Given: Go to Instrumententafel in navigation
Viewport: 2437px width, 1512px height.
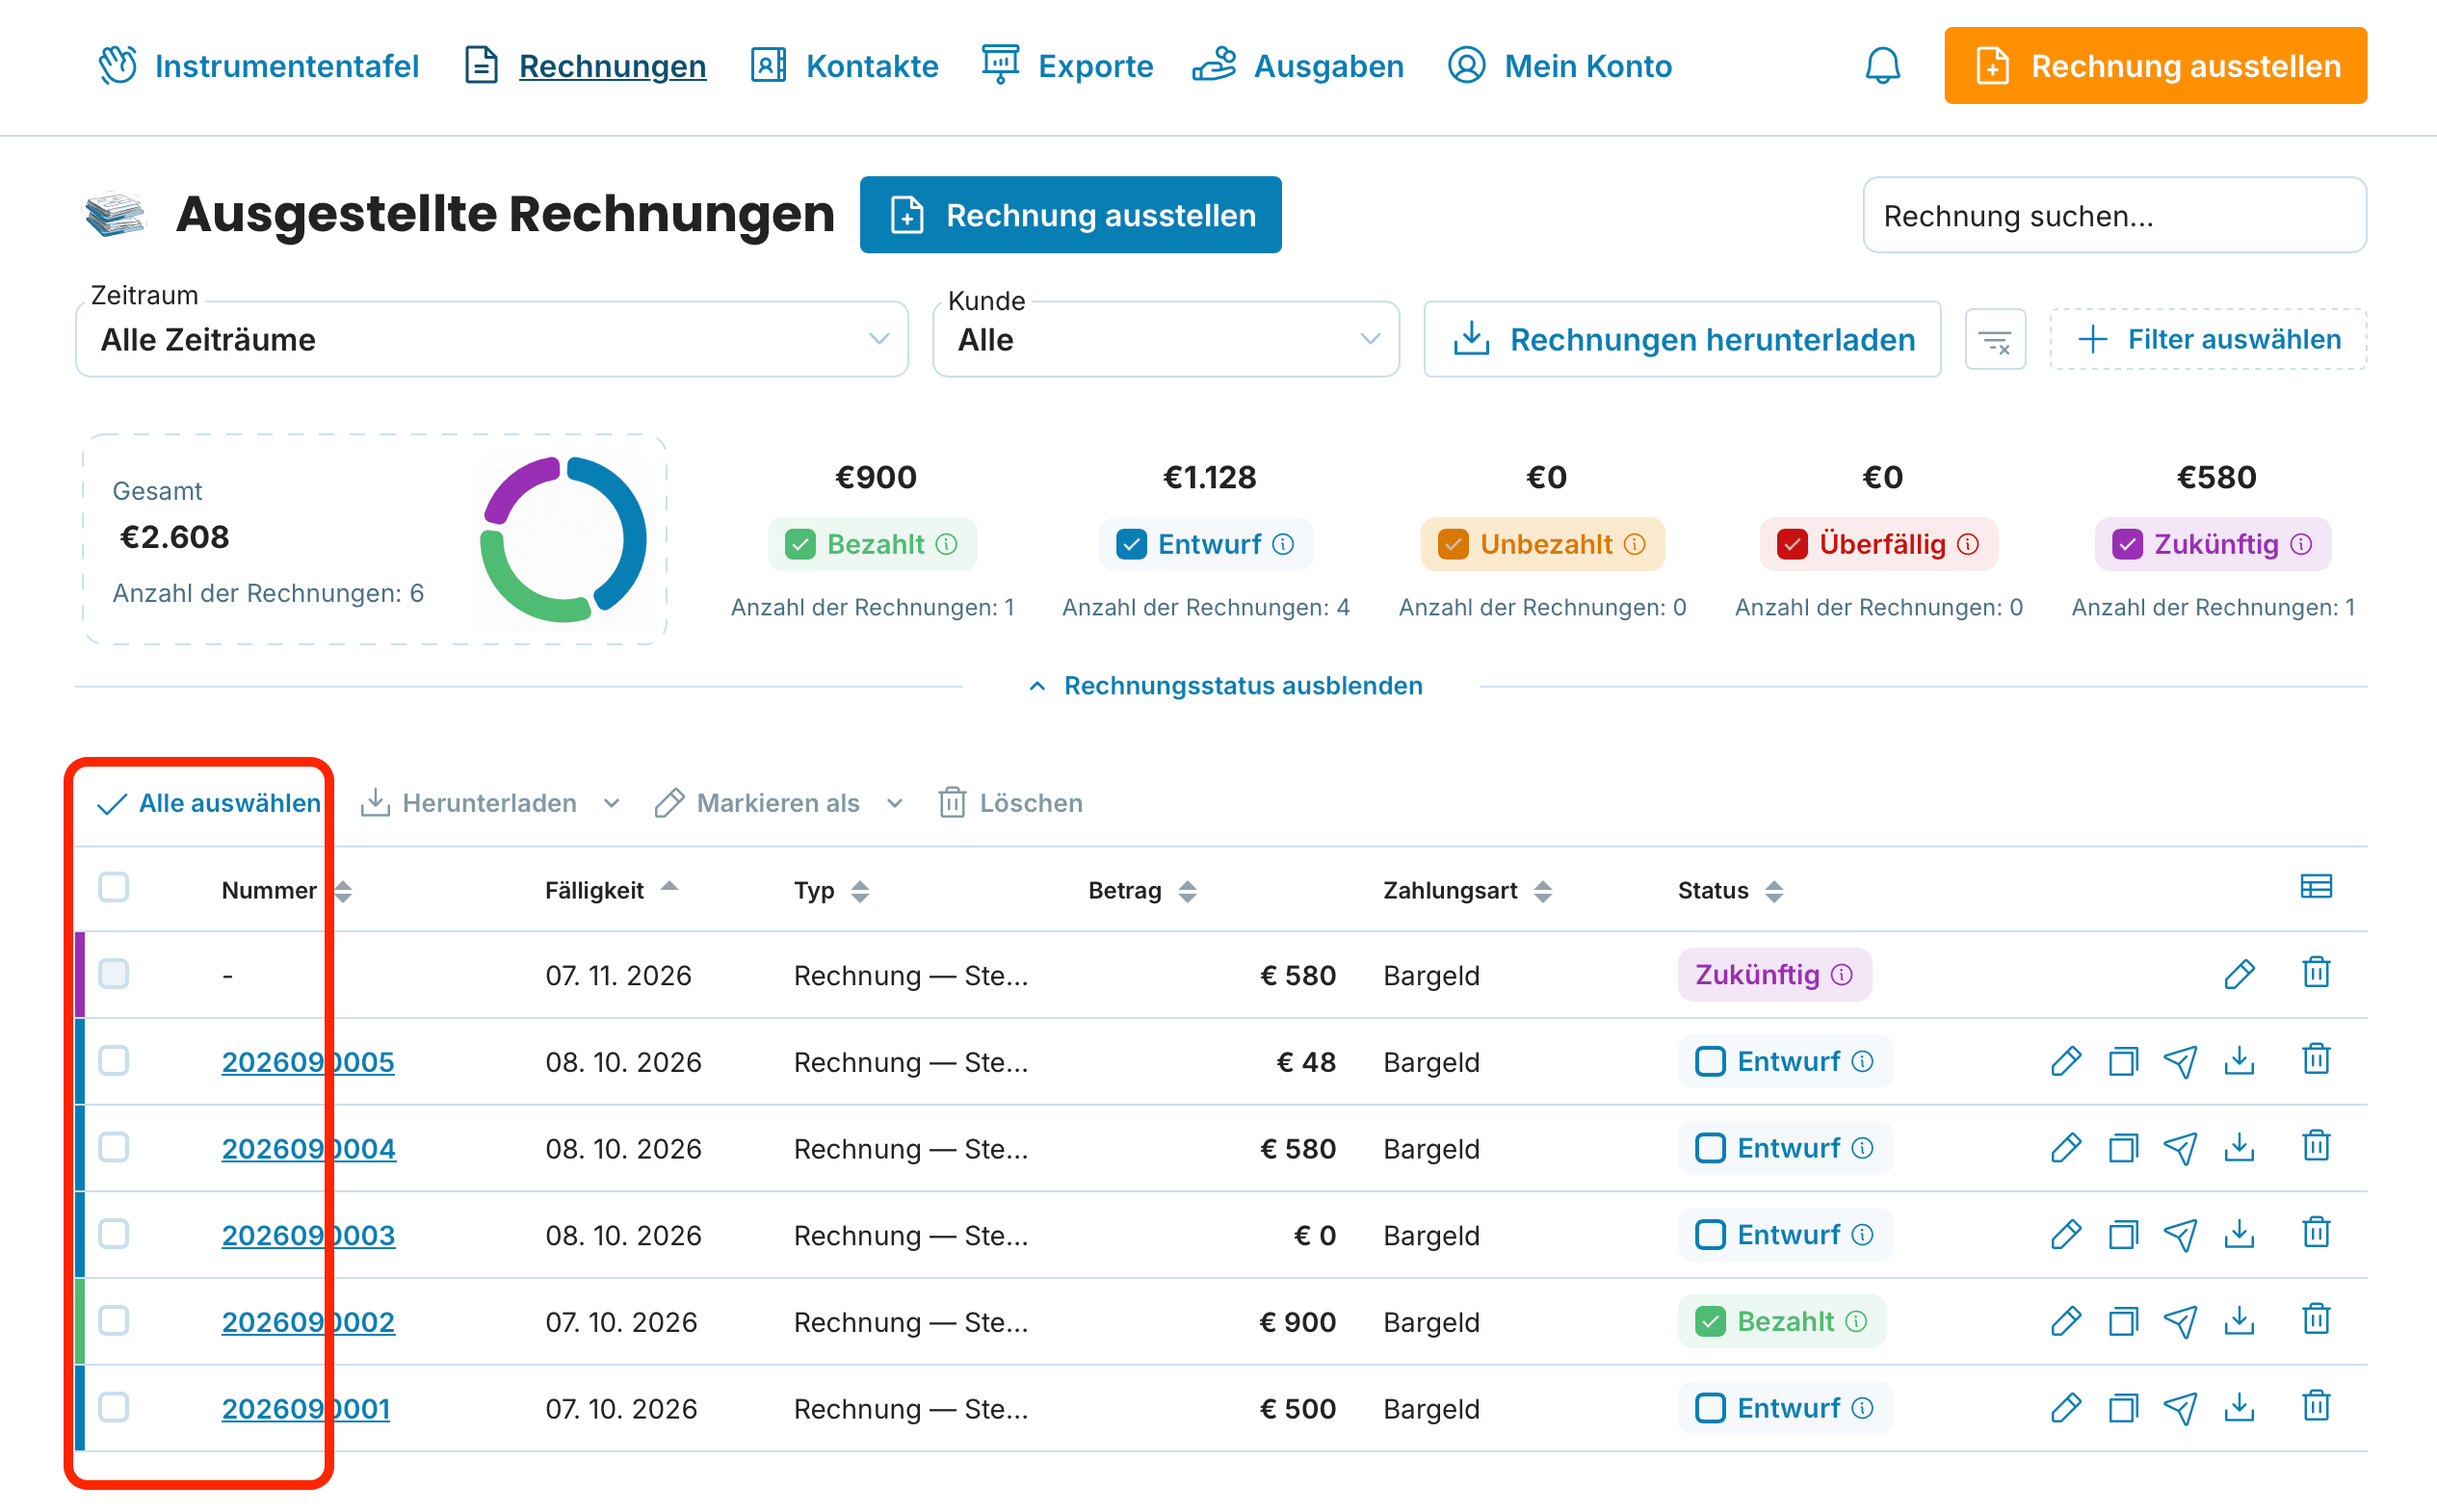Looking at the screenshot, I should coord(259,66).
